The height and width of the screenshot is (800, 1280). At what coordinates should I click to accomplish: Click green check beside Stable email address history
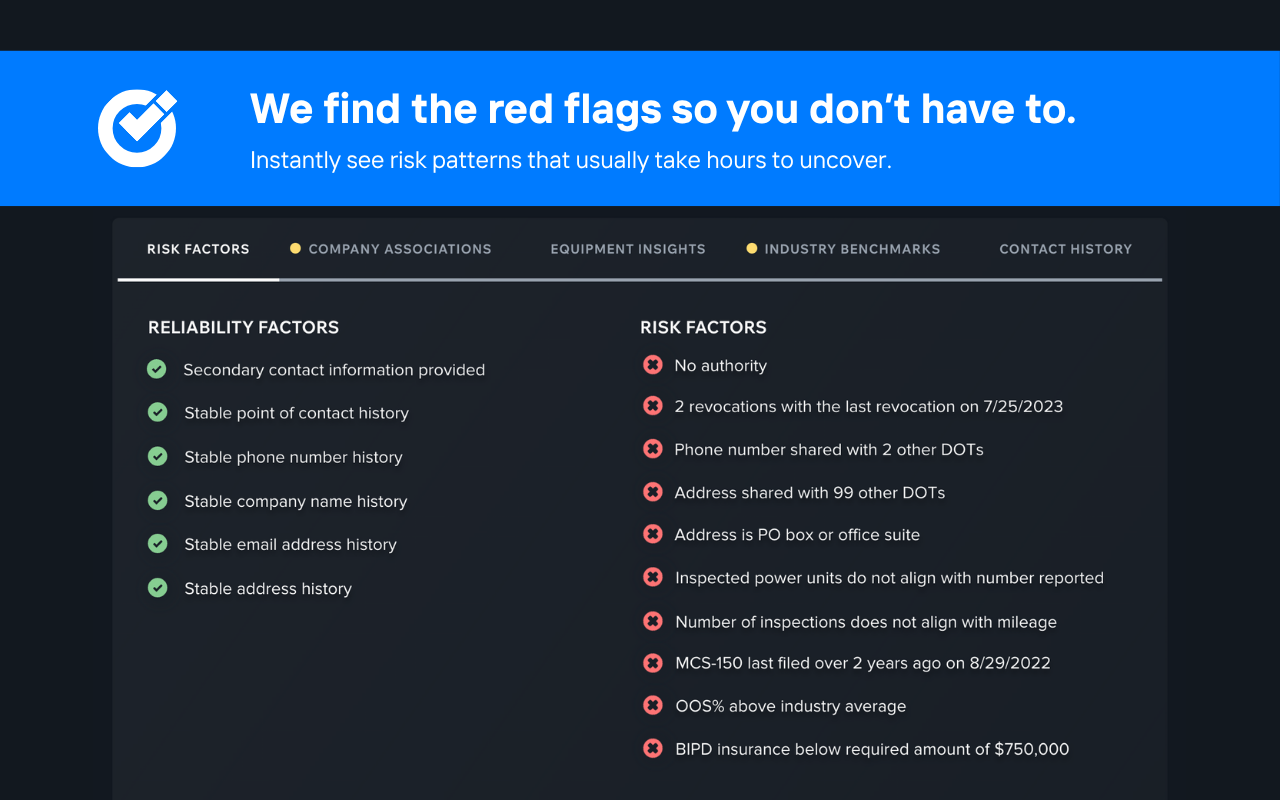[x=157, y=543]
